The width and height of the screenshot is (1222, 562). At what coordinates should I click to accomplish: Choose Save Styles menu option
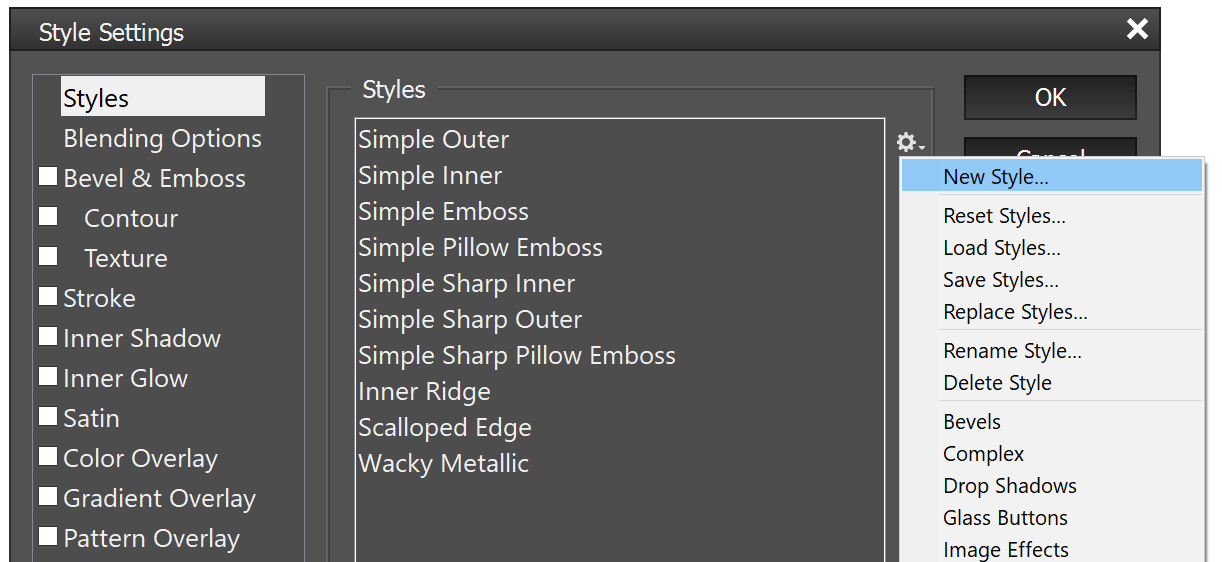pos(1001,280)
